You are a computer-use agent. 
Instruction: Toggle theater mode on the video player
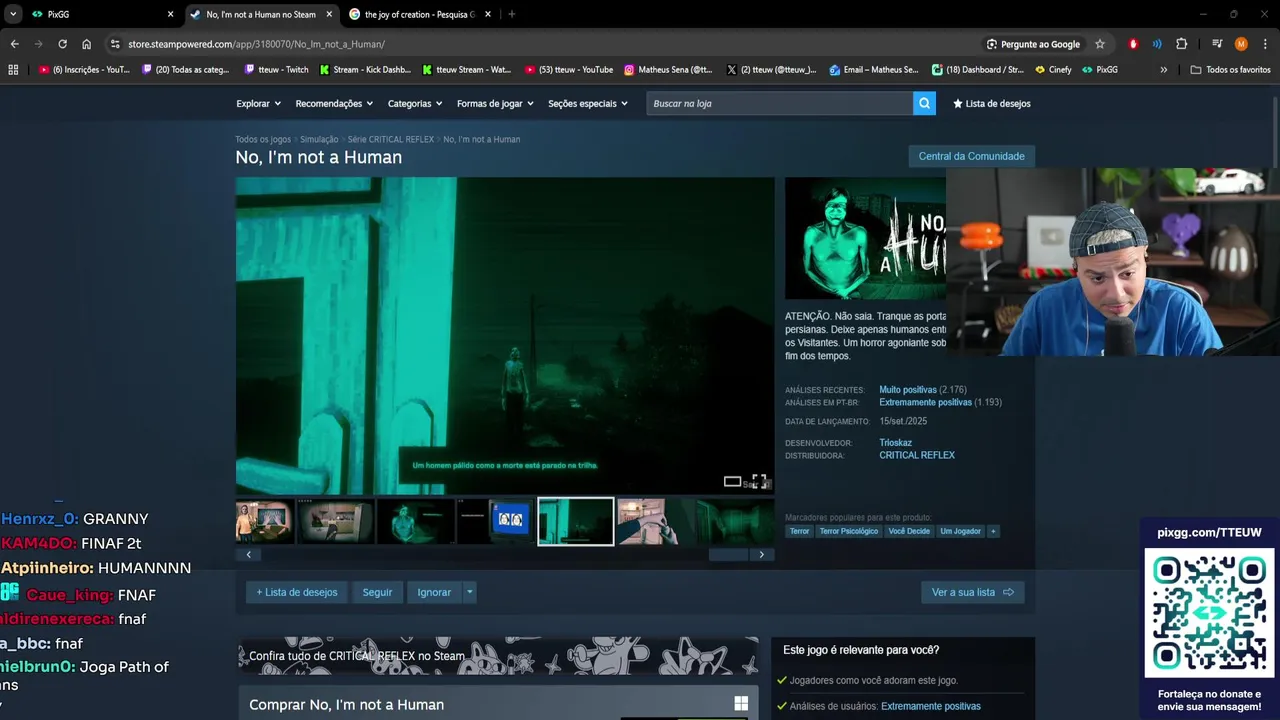(732, 482)
